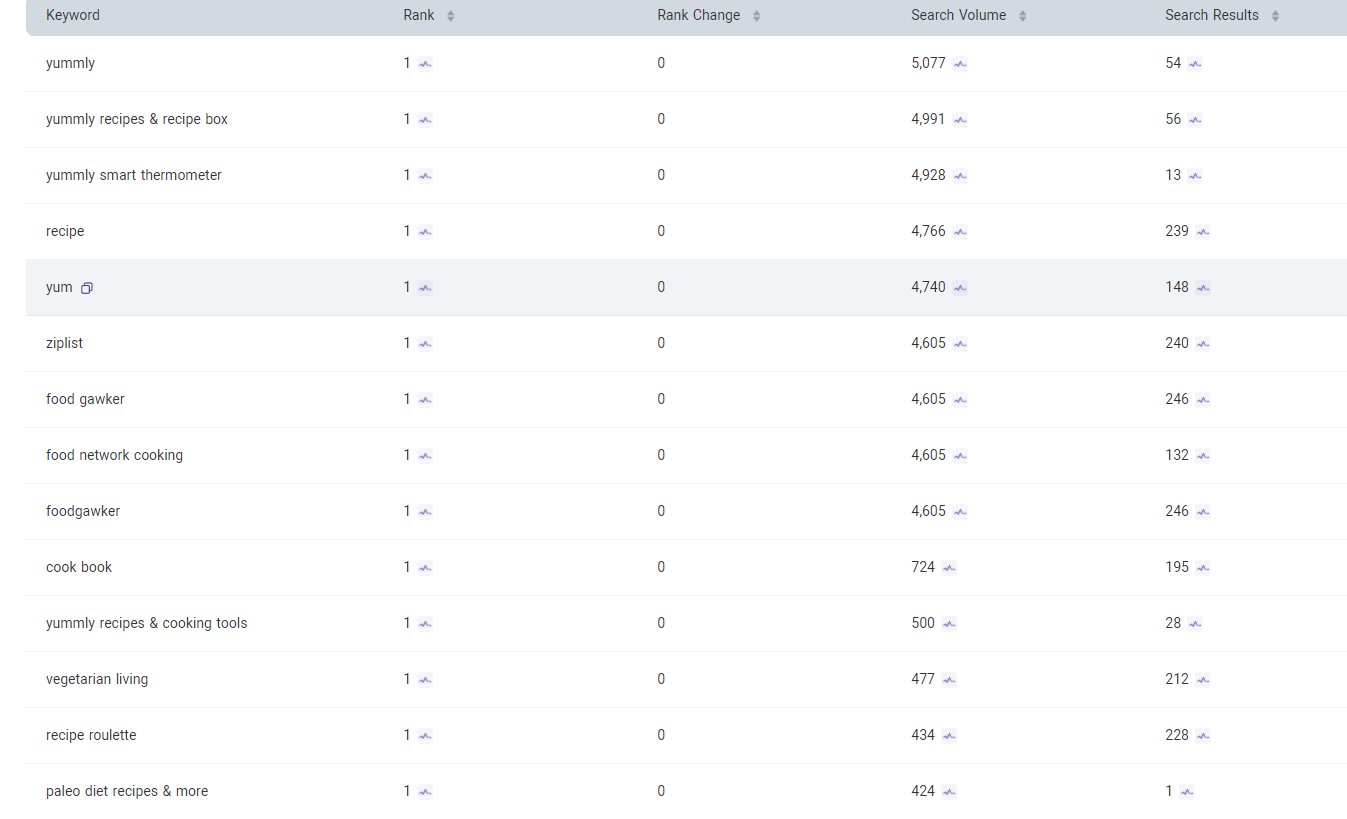Sort by Rank Change column arrows

(757, 16)
